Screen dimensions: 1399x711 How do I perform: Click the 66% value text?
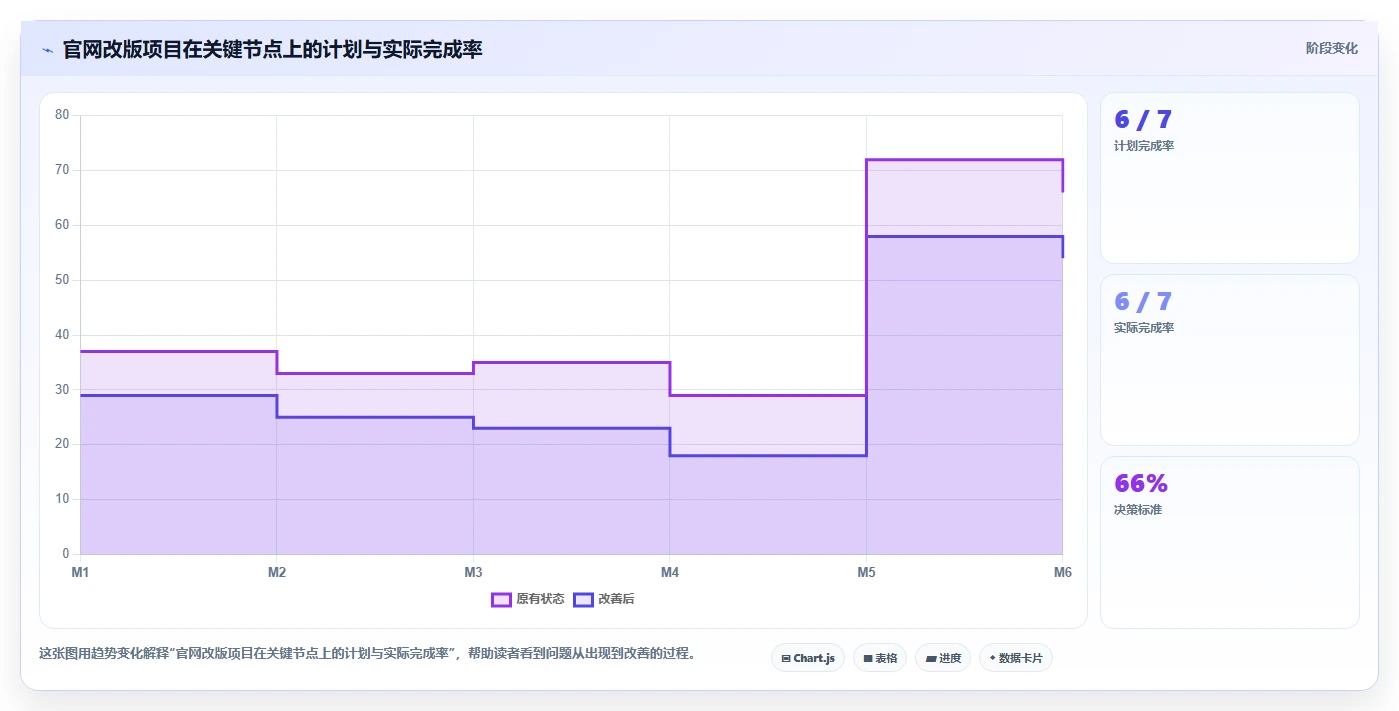pos(1141,483)
